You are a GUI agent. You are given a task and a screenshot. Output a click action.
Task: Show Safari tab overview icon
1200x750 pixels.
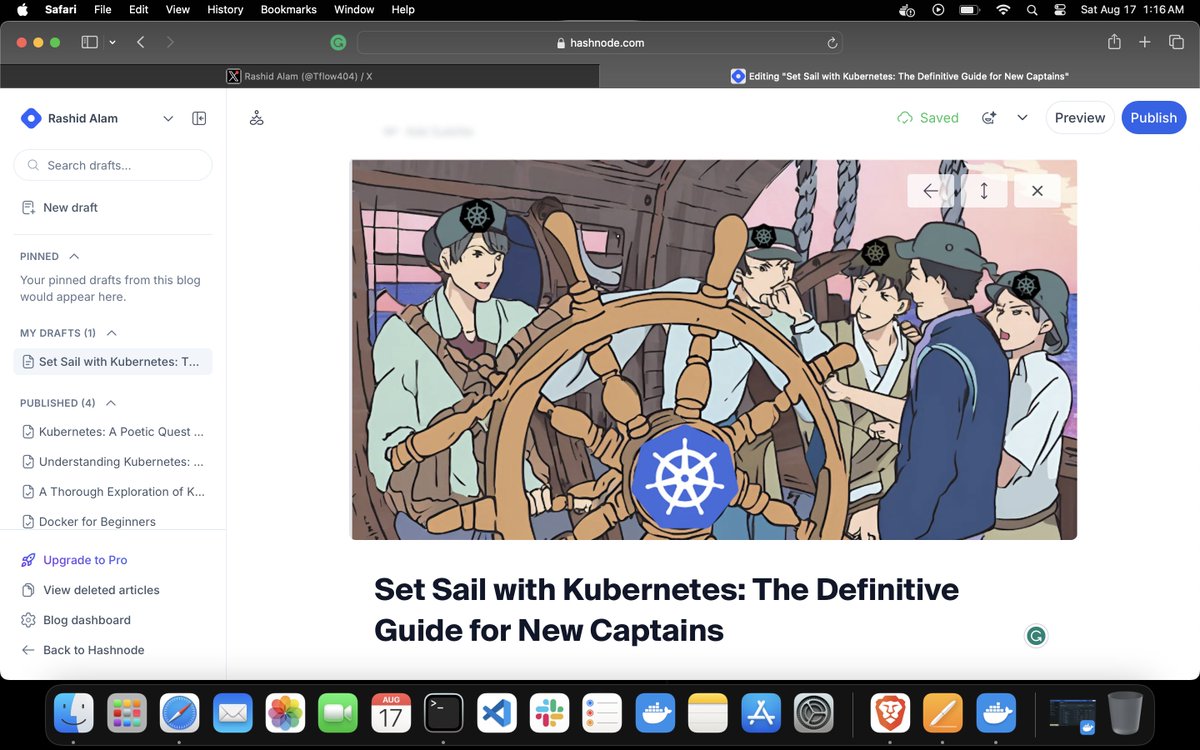point(1176,42)
